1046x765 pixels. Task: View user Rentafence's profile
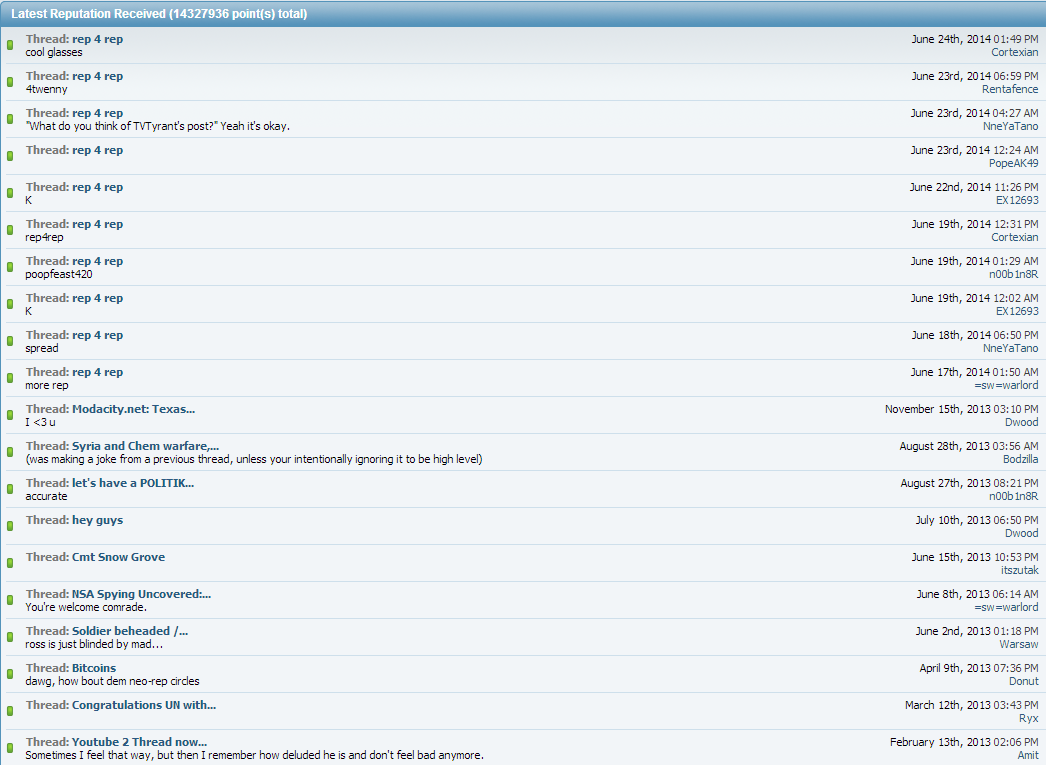tap(1009, 89)
